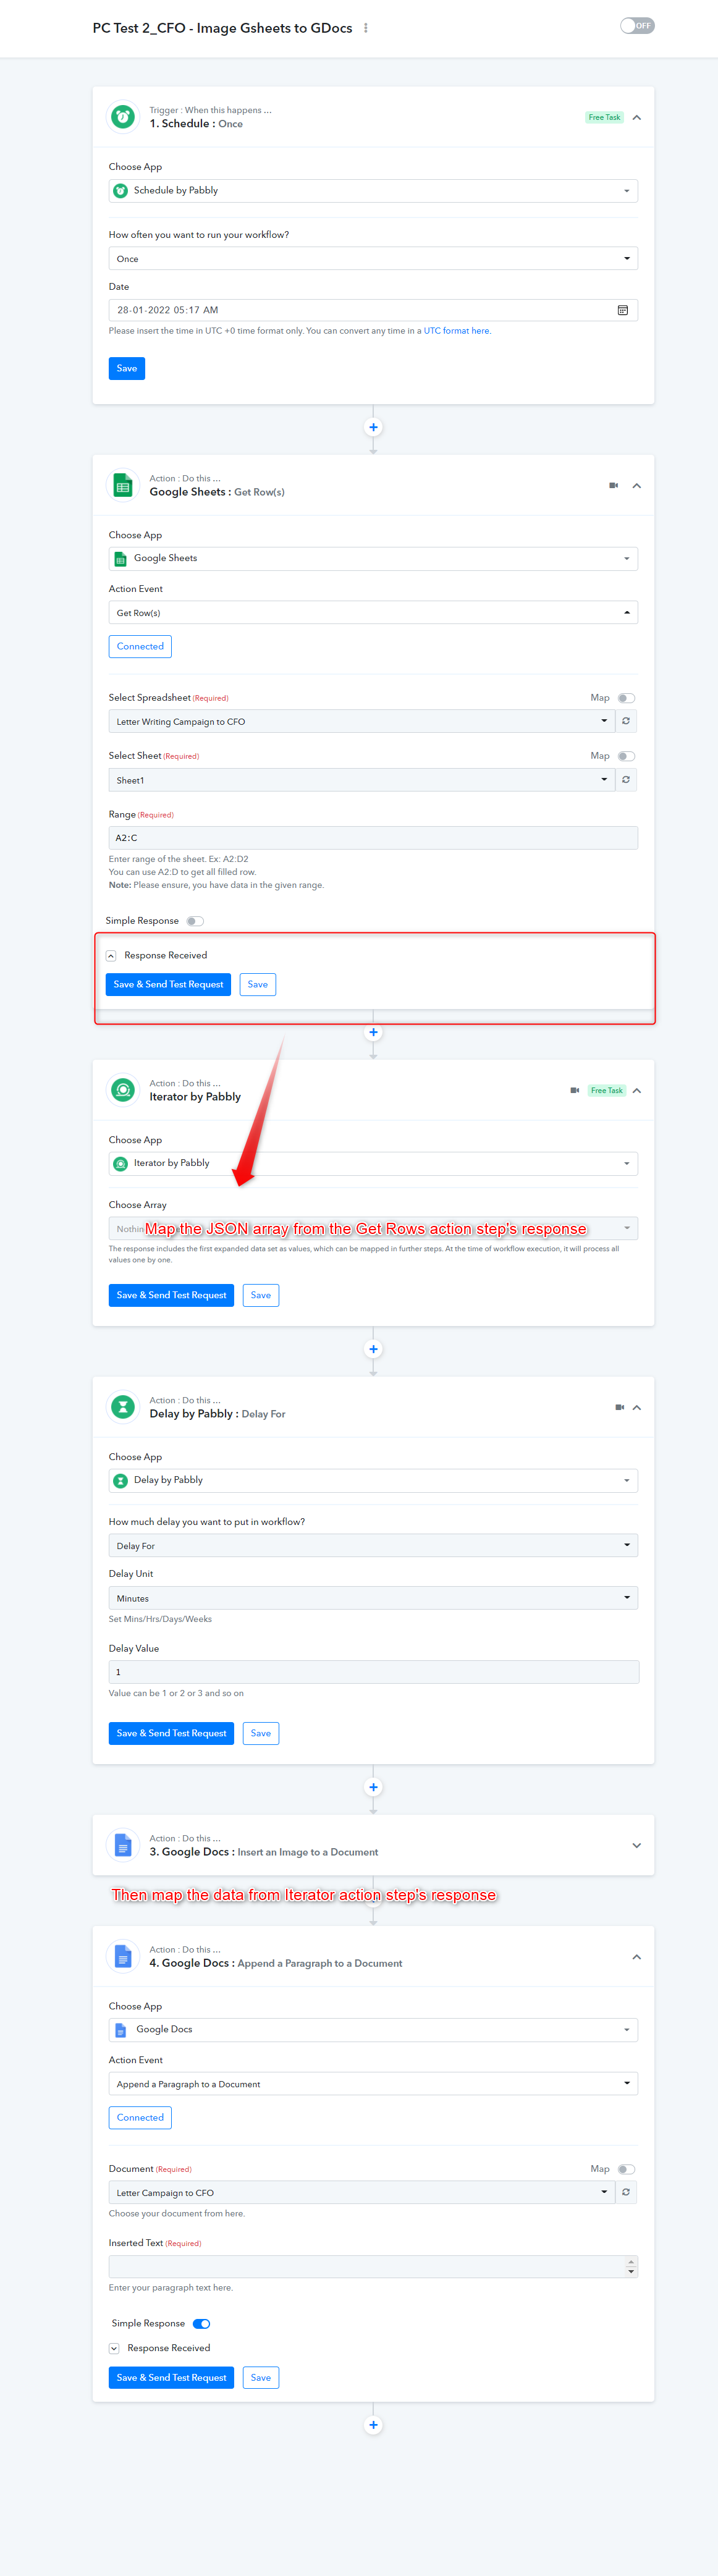Image resolution: width=718 pixels, height=2576 pixels.
Task: Click the Schedule trigger clock icon
Action: (x=123, y=117)
